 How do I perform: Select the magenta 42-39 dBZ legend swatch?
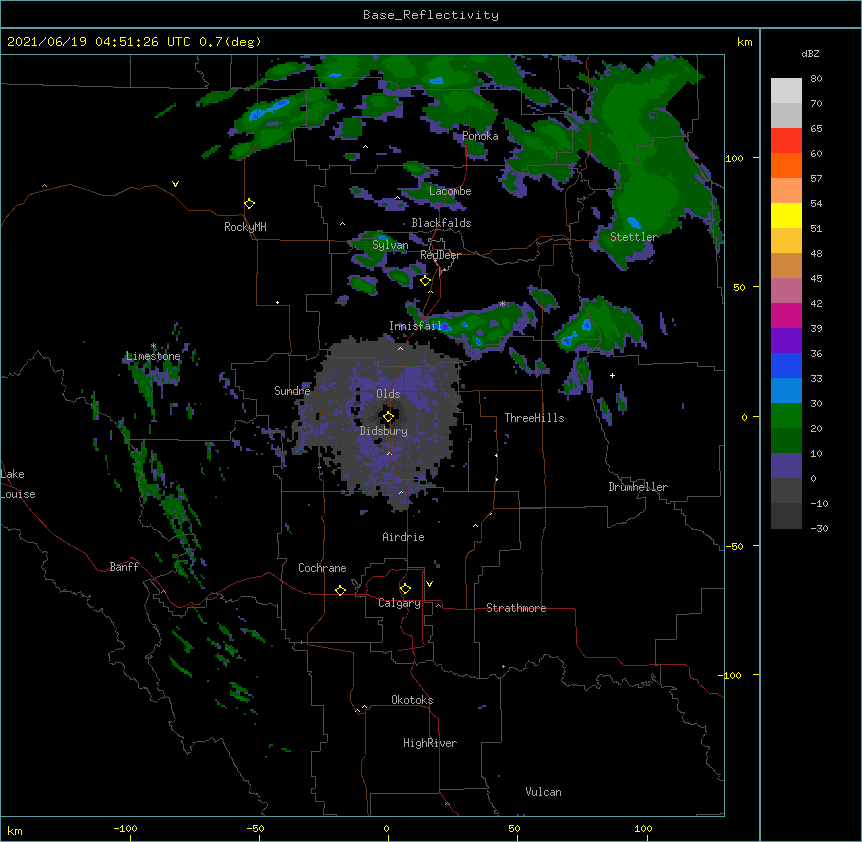786,315
